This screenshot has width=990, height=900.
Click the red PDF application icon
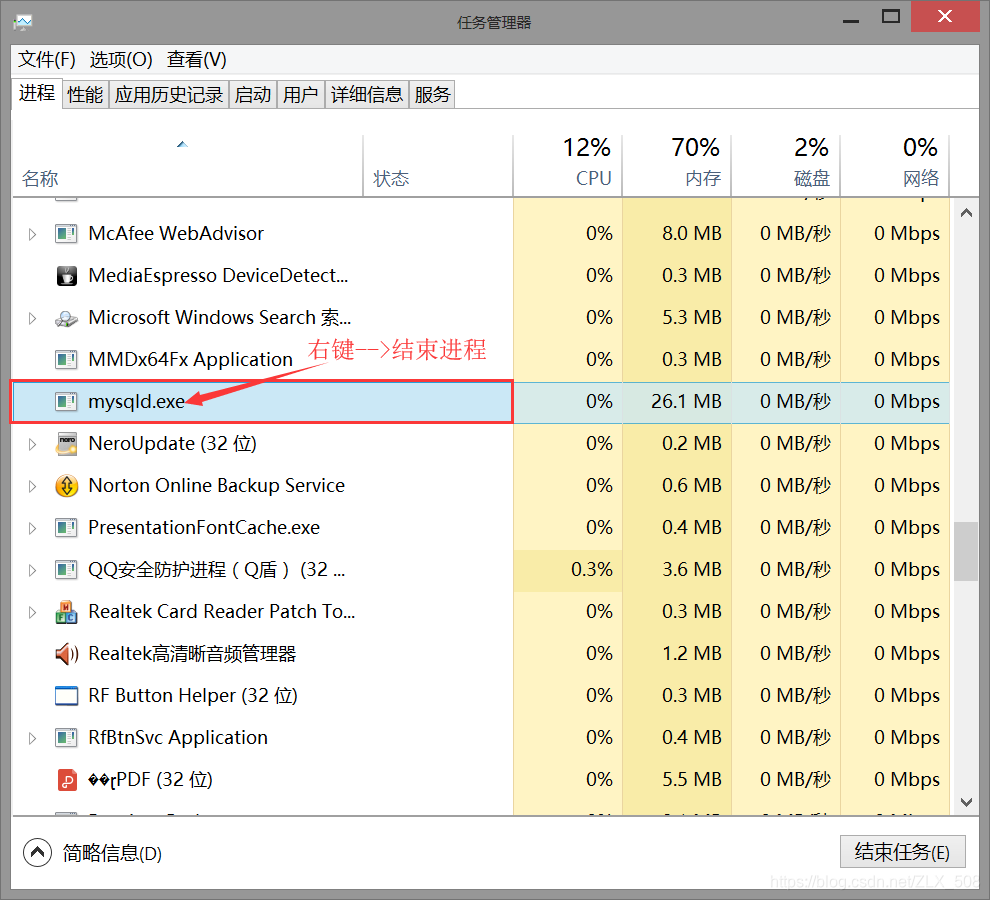click(67, 780)
